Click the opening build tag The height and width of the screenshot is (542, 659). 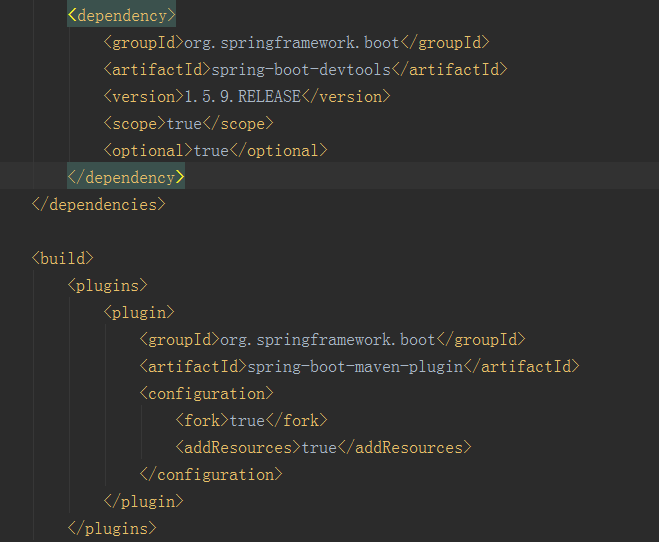point(63,258)
